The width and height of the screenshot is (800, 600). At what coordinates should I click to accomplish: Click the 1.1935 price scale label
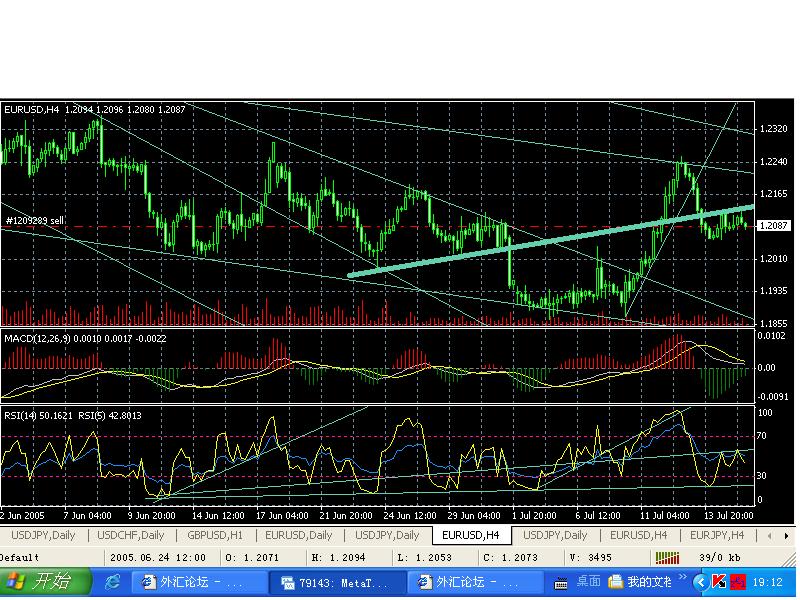point(773,291)
